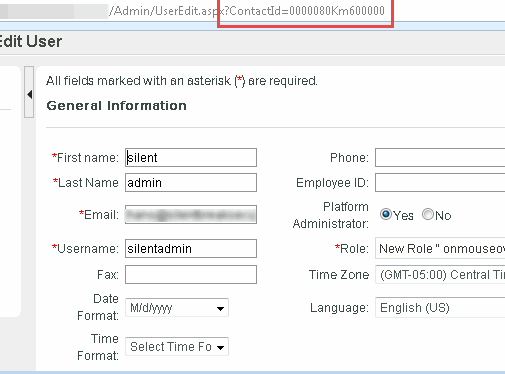Click the Platform Administrator label
Image resolution: width=505 pixels, height=374 pixels.
pyautogui.click(x=331, y=215)
